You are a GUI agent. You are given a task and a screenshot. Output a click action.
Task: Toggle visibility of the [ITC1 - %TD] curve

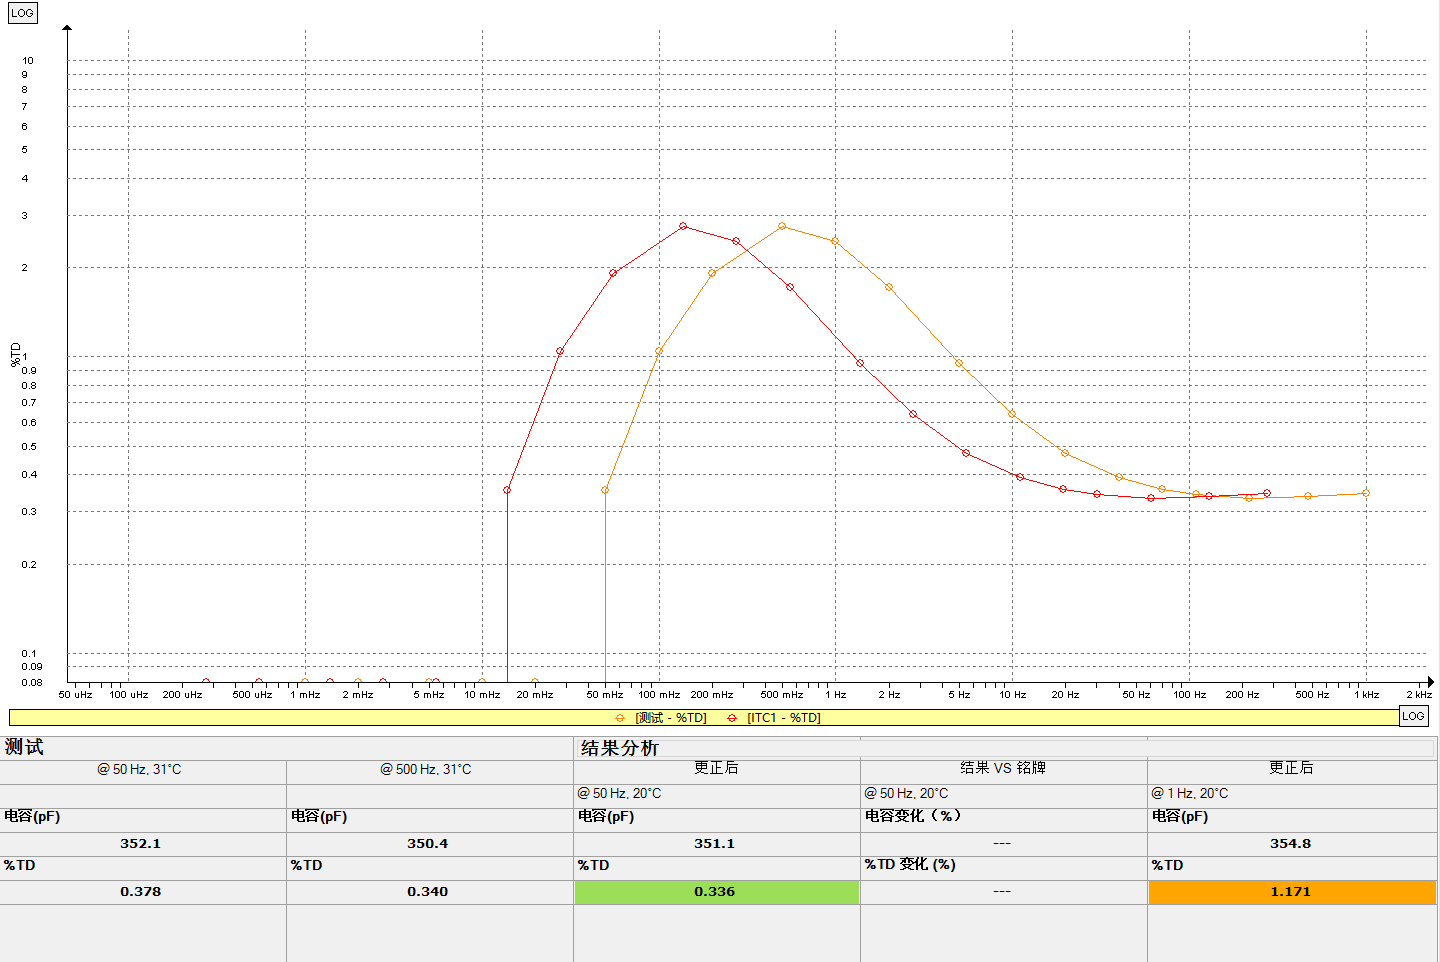point(785,717)
